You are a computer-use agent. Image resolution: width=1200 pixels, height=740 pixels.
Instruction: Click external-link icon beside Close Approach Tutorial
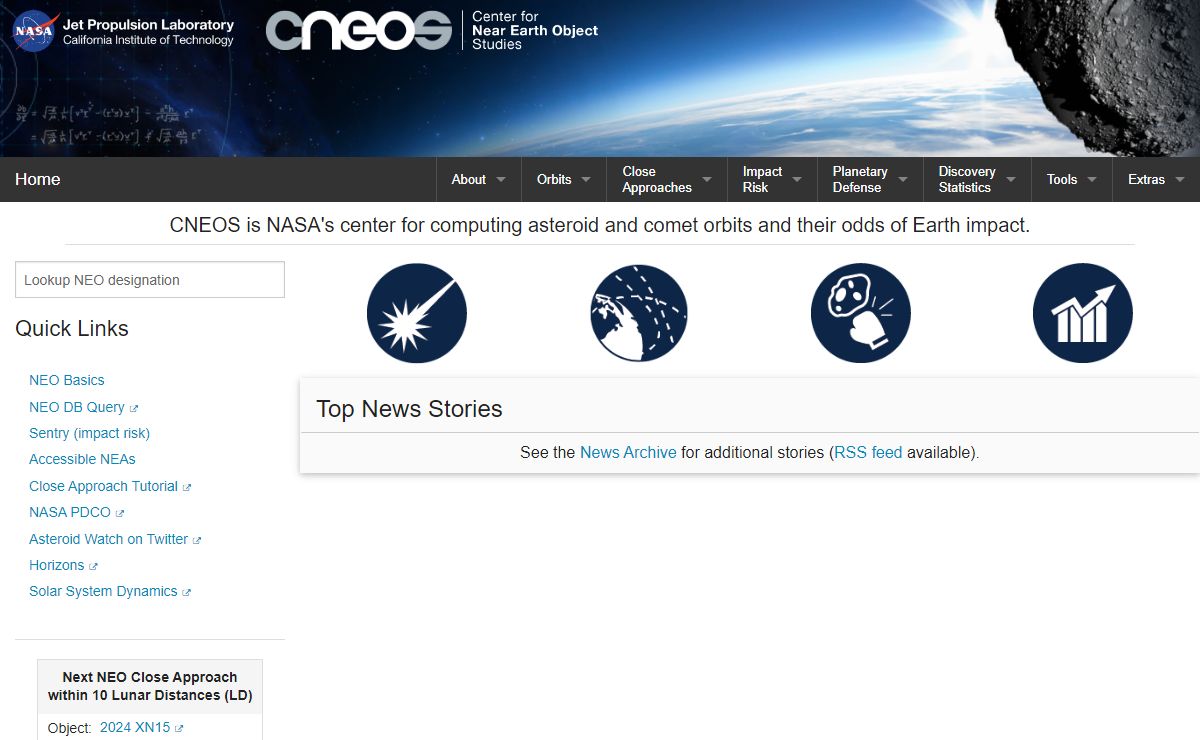click(187, 487)
